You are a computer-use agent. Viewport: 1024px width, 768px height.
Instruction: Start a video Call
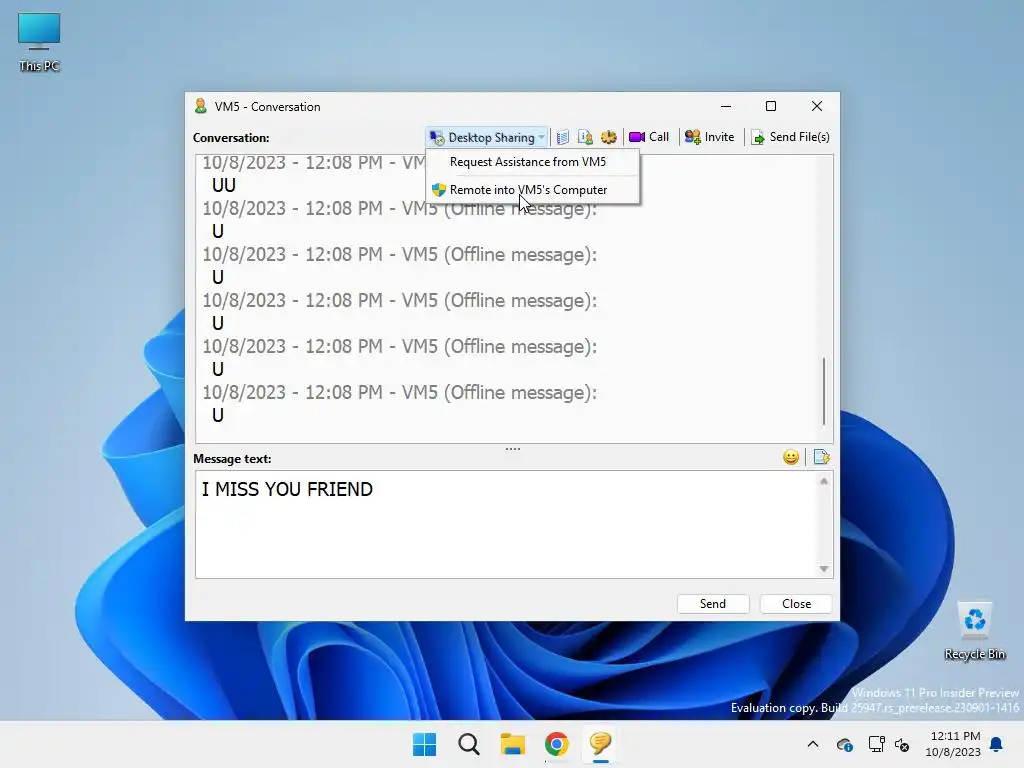[x=649, y=137]
